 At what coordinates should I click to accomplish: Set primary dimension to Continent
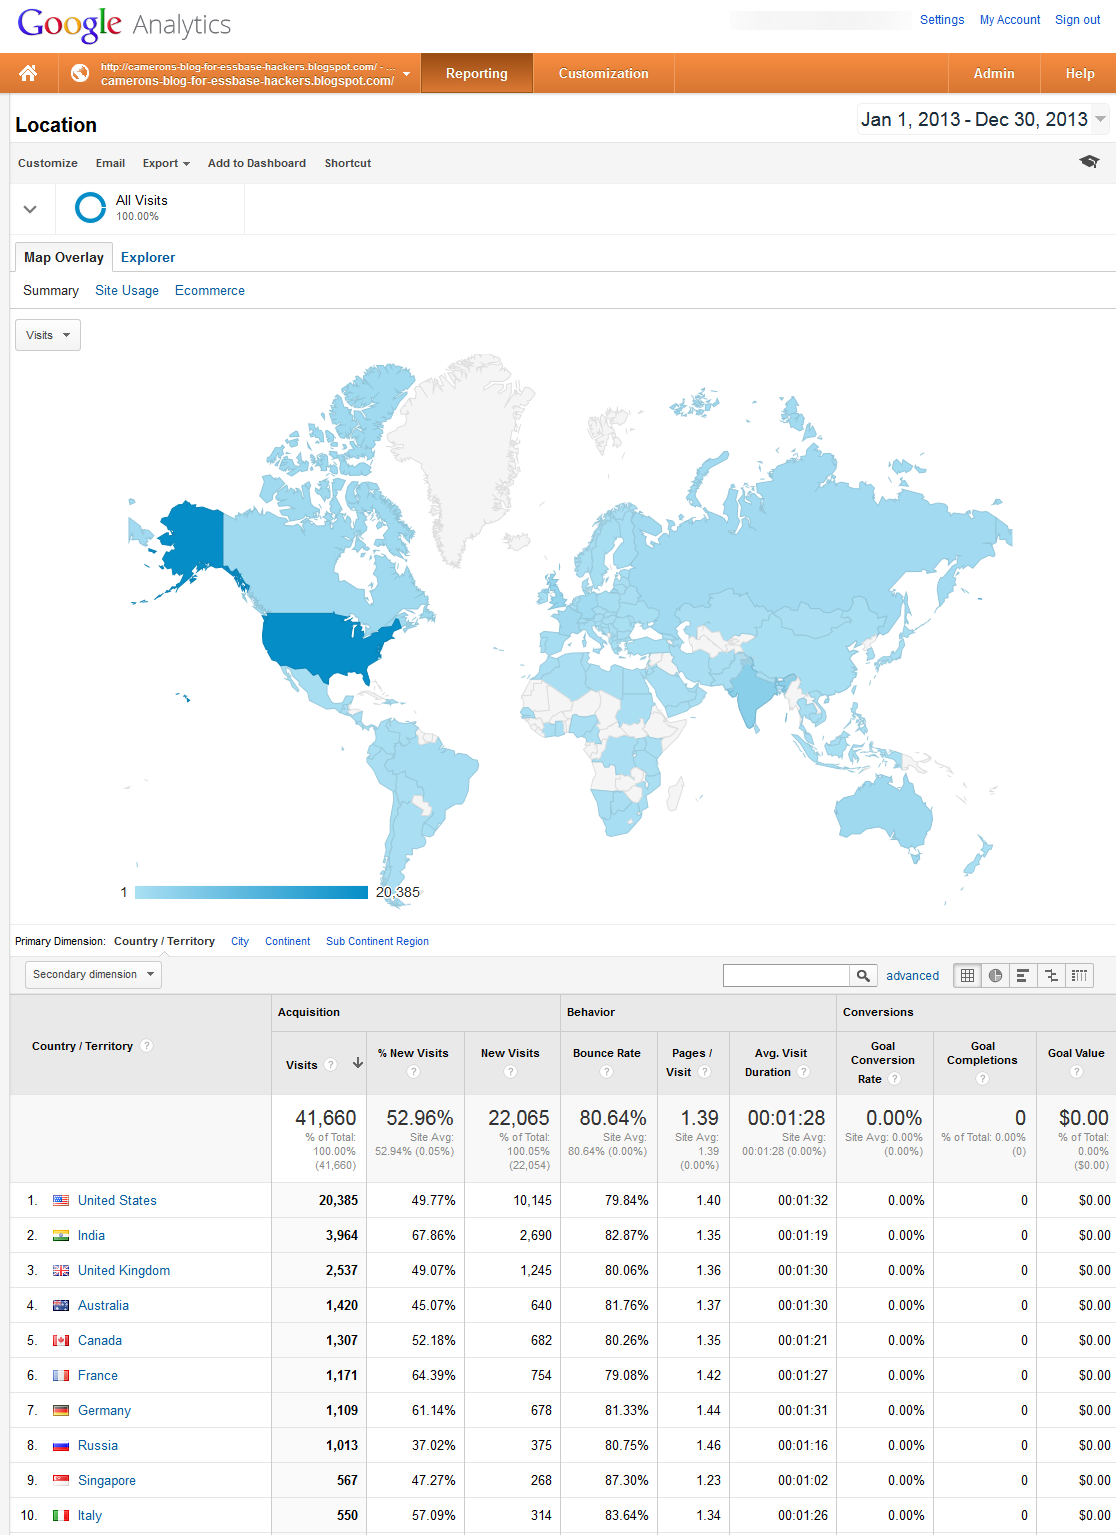pos(288,941)
